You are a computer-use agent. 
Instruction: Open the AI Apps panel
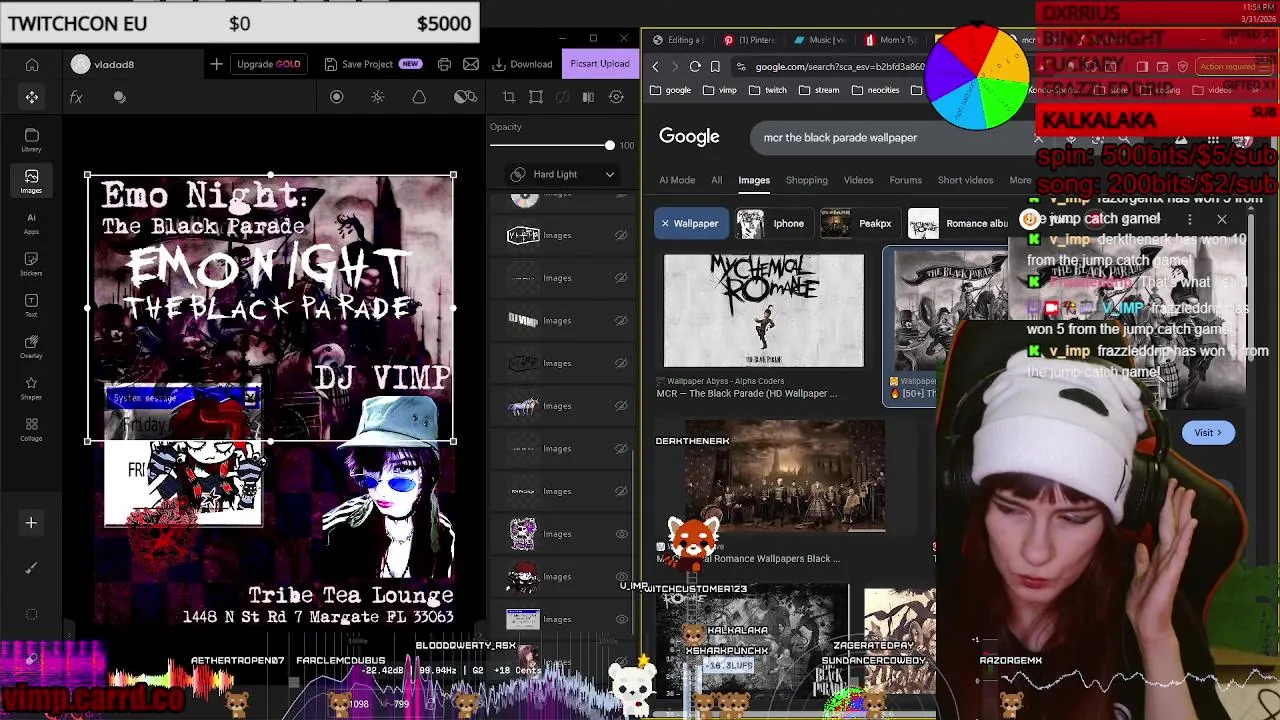point(32,223)
